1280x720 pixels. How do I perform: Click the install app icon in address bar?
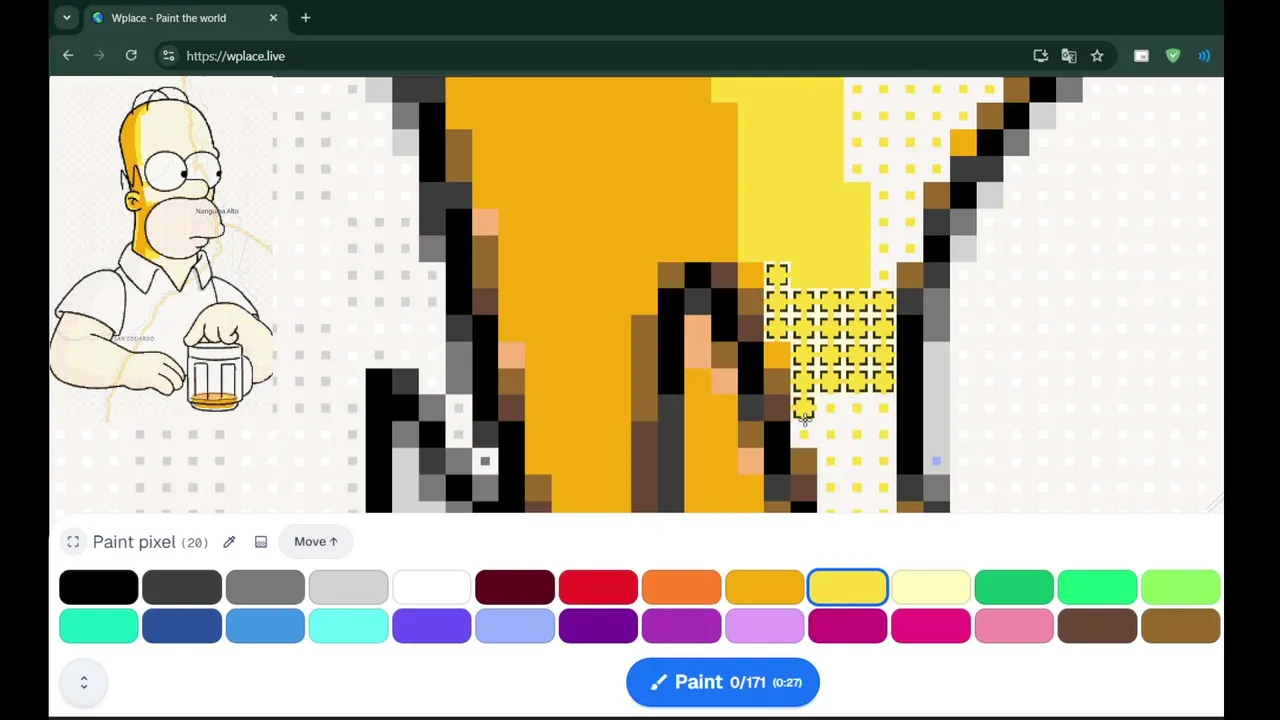pos(1040,56)
